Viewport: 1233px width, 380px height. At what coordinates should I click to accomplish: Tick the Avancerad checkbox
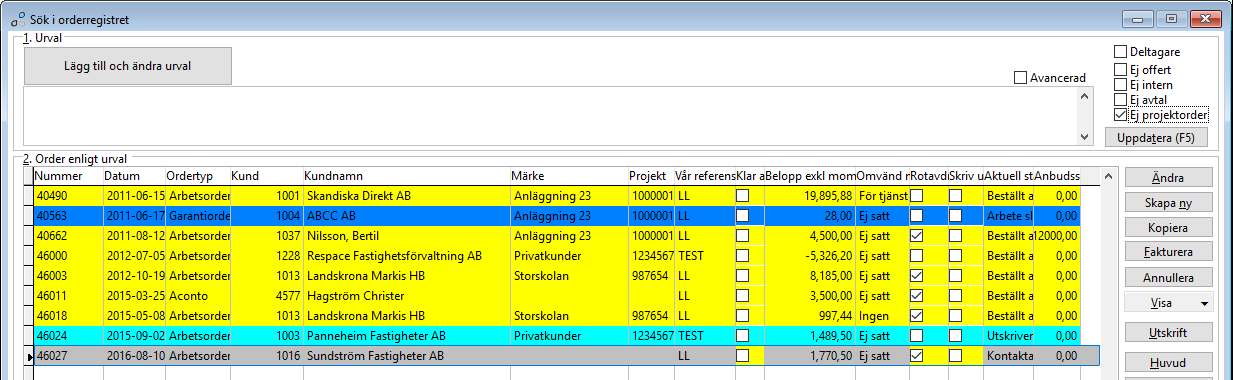[1020, 77]
